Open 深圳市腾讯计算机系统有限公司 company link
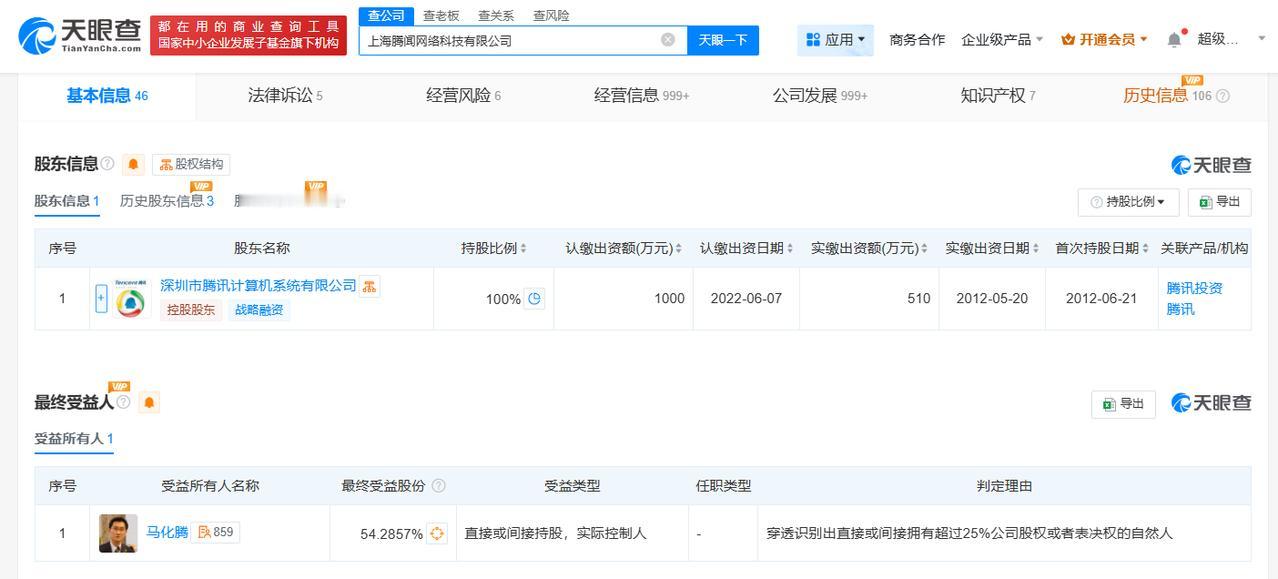The height and width of the screenshot is (579, 1278). click(x=258, y=286)
